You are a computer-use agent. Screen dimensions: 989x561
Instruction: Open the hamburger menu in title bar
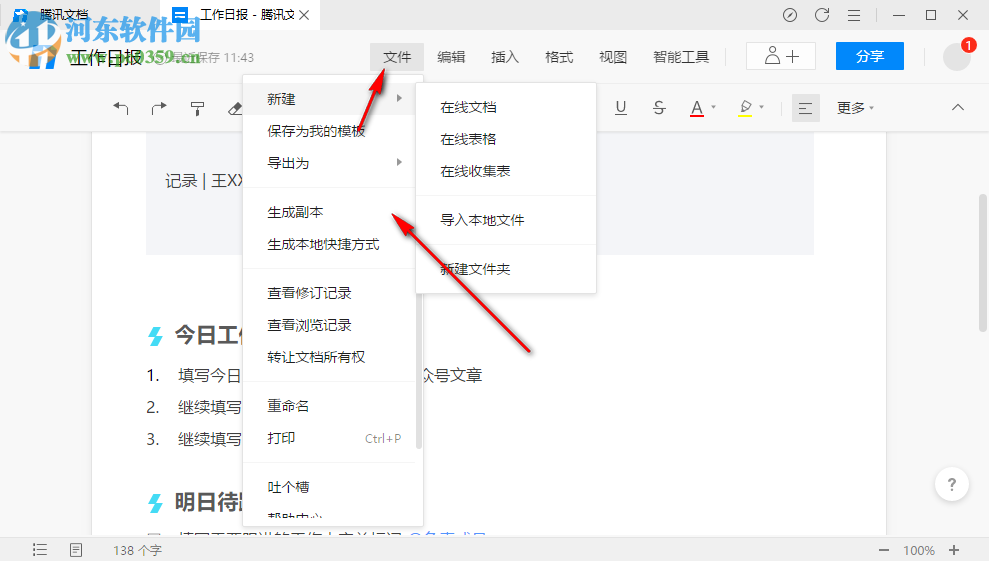coord(854,15)
